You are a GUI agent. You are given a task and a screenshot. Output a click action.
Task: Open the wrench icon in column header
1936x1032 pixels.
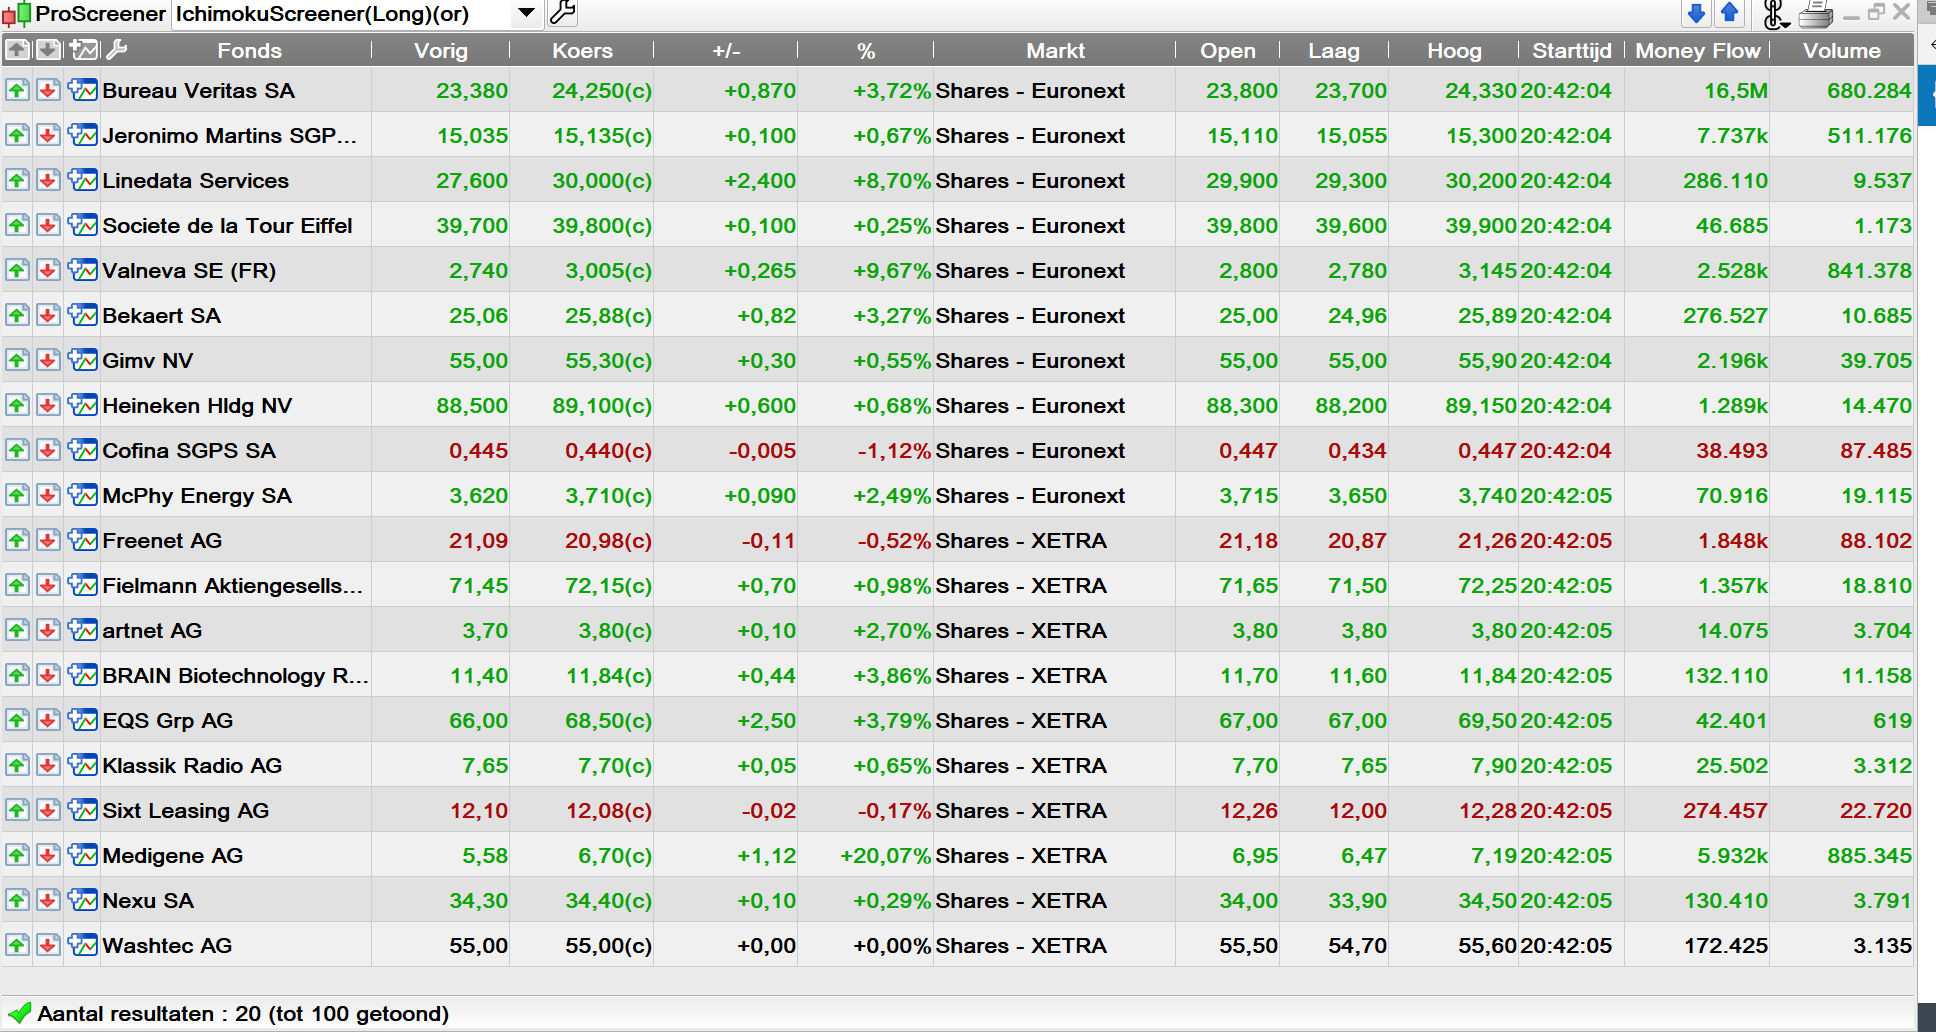[117, 50]
